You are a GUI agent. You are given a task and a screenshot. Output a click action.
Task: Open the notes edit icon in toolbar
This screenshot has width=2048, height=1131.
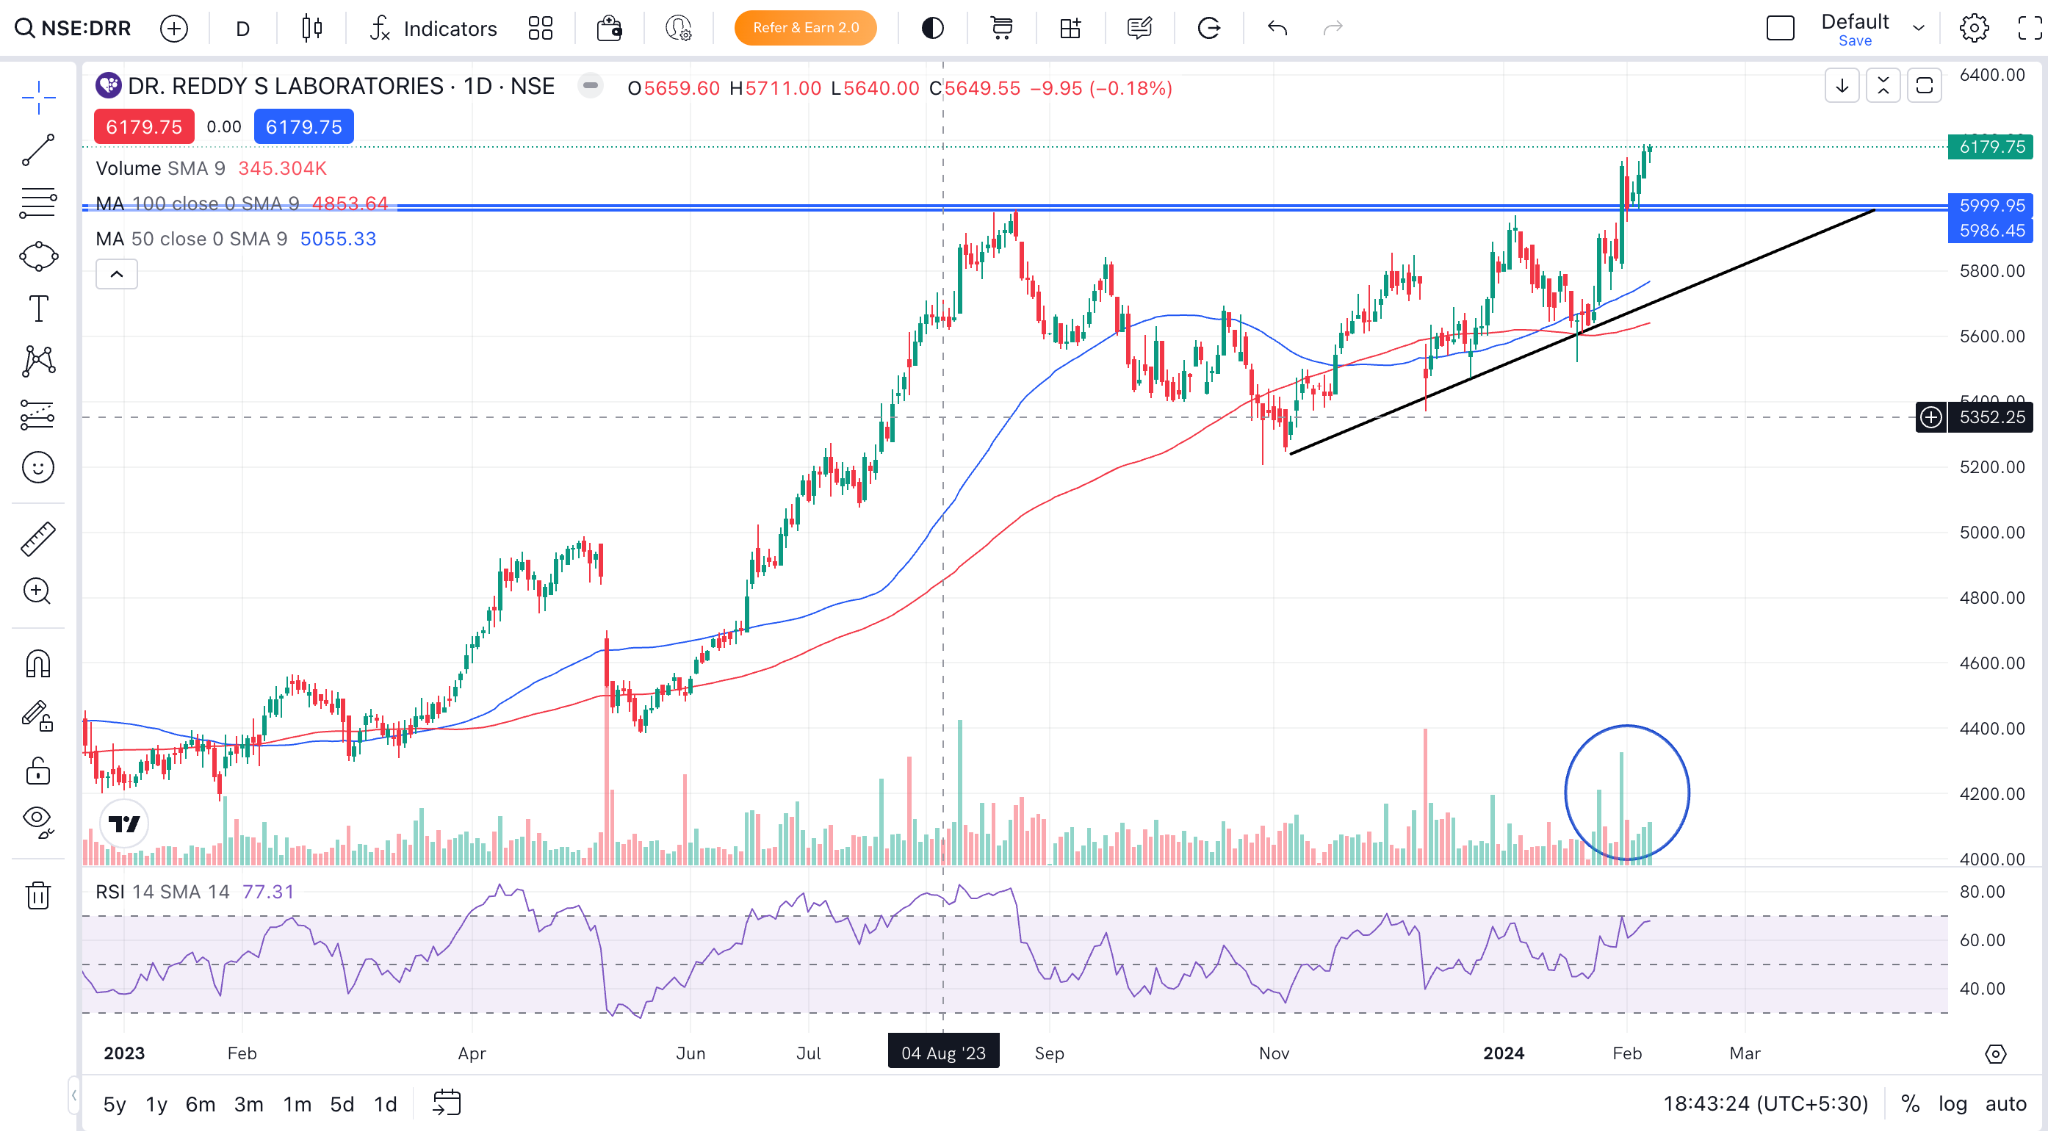(1139, 28)
